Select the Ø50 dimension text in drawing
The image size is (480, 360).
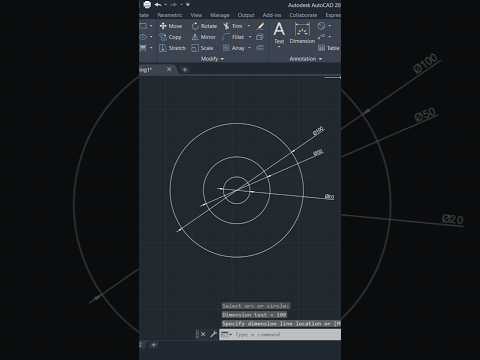point(318,153)
